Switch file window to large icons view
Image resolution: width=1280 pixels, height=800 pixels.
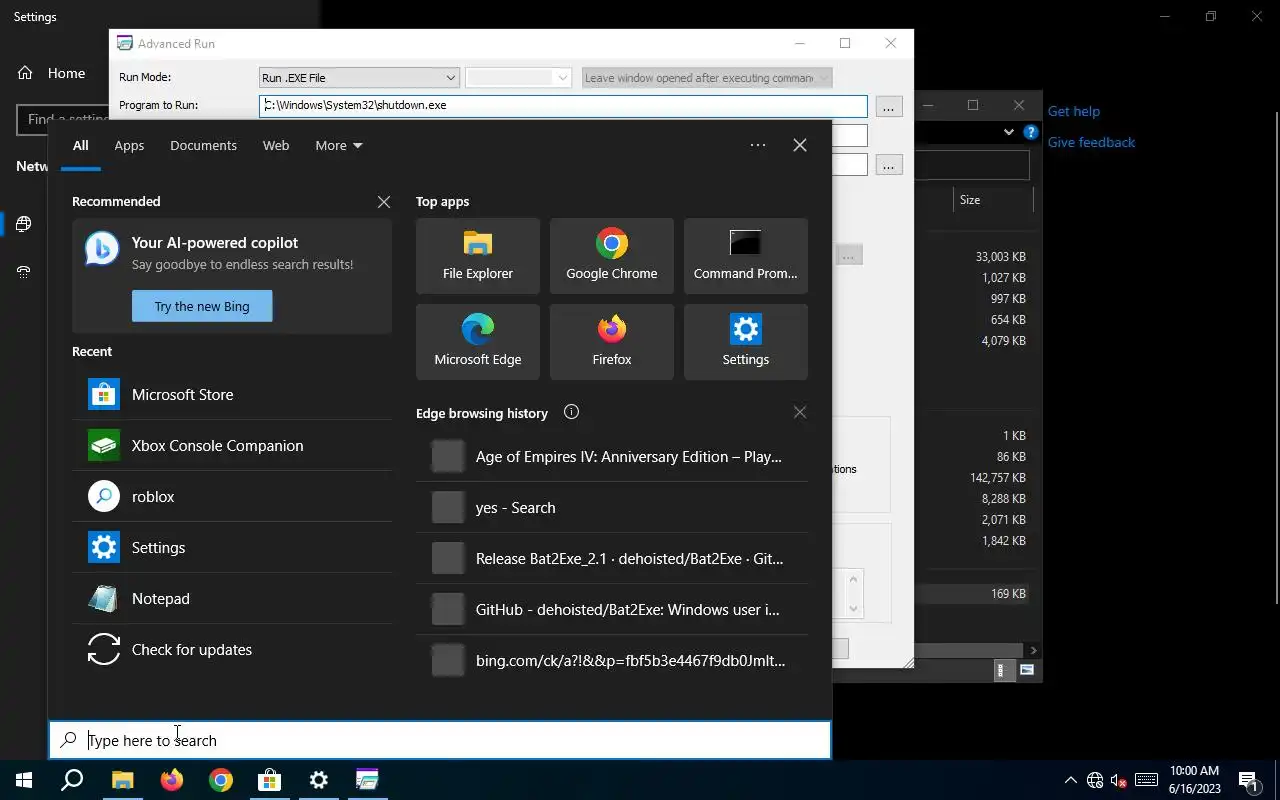click(x=1027, y=670)
